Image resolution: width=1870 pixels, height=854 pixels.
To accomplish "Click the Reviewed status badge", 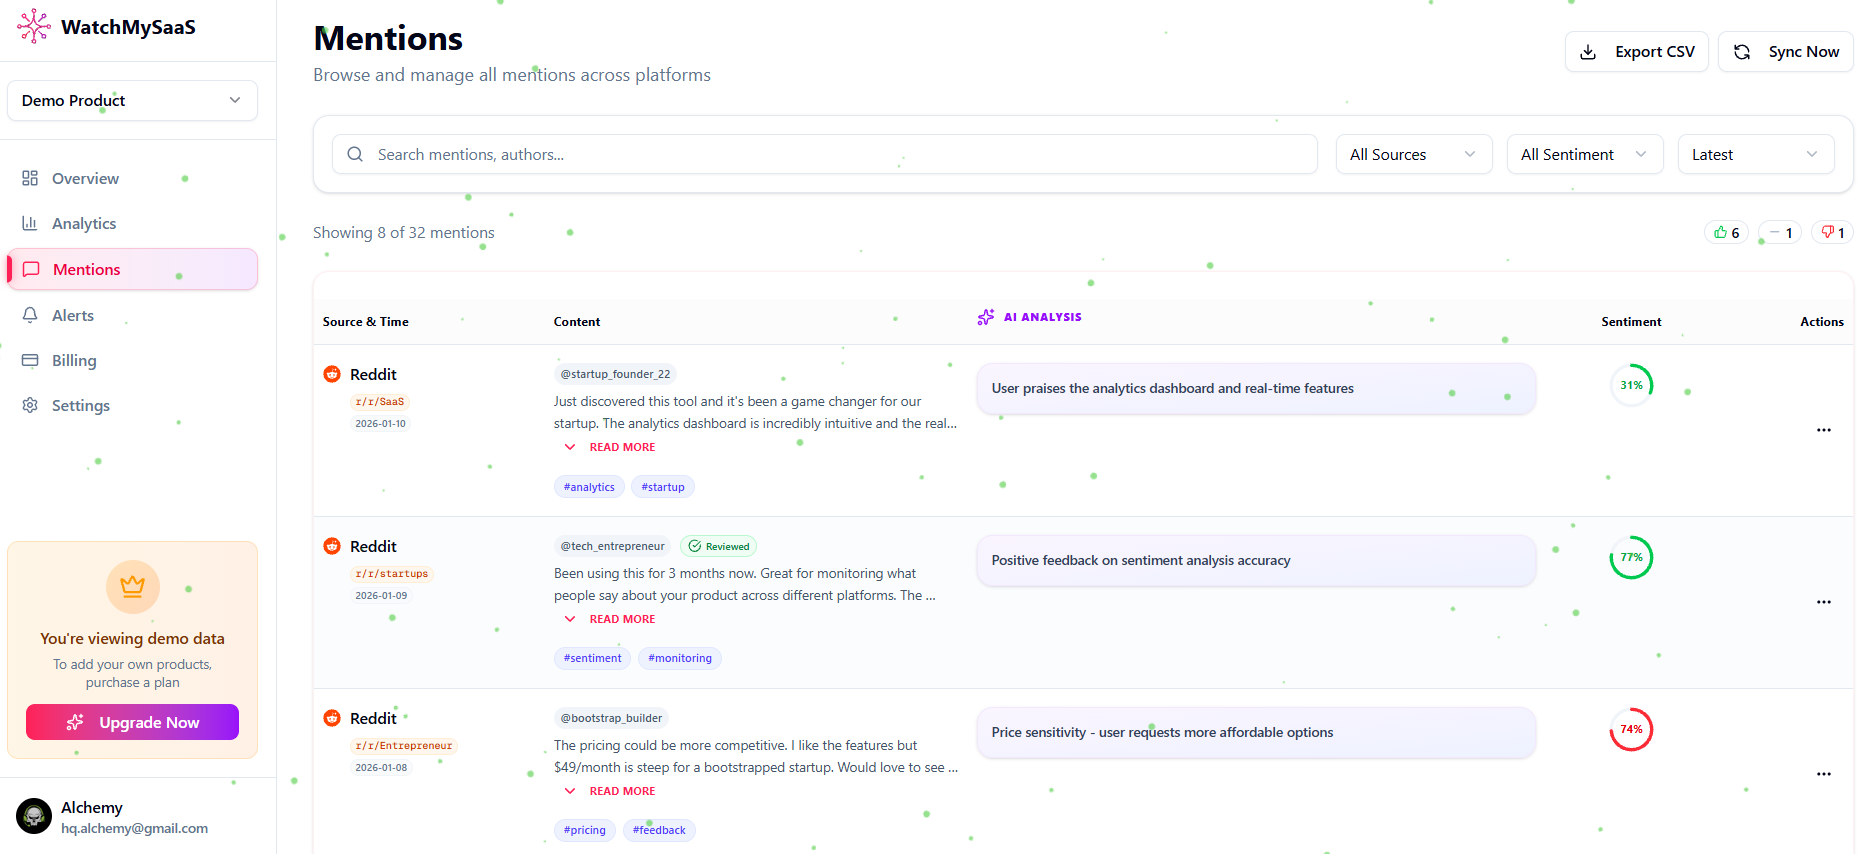I will coord(719,546).
